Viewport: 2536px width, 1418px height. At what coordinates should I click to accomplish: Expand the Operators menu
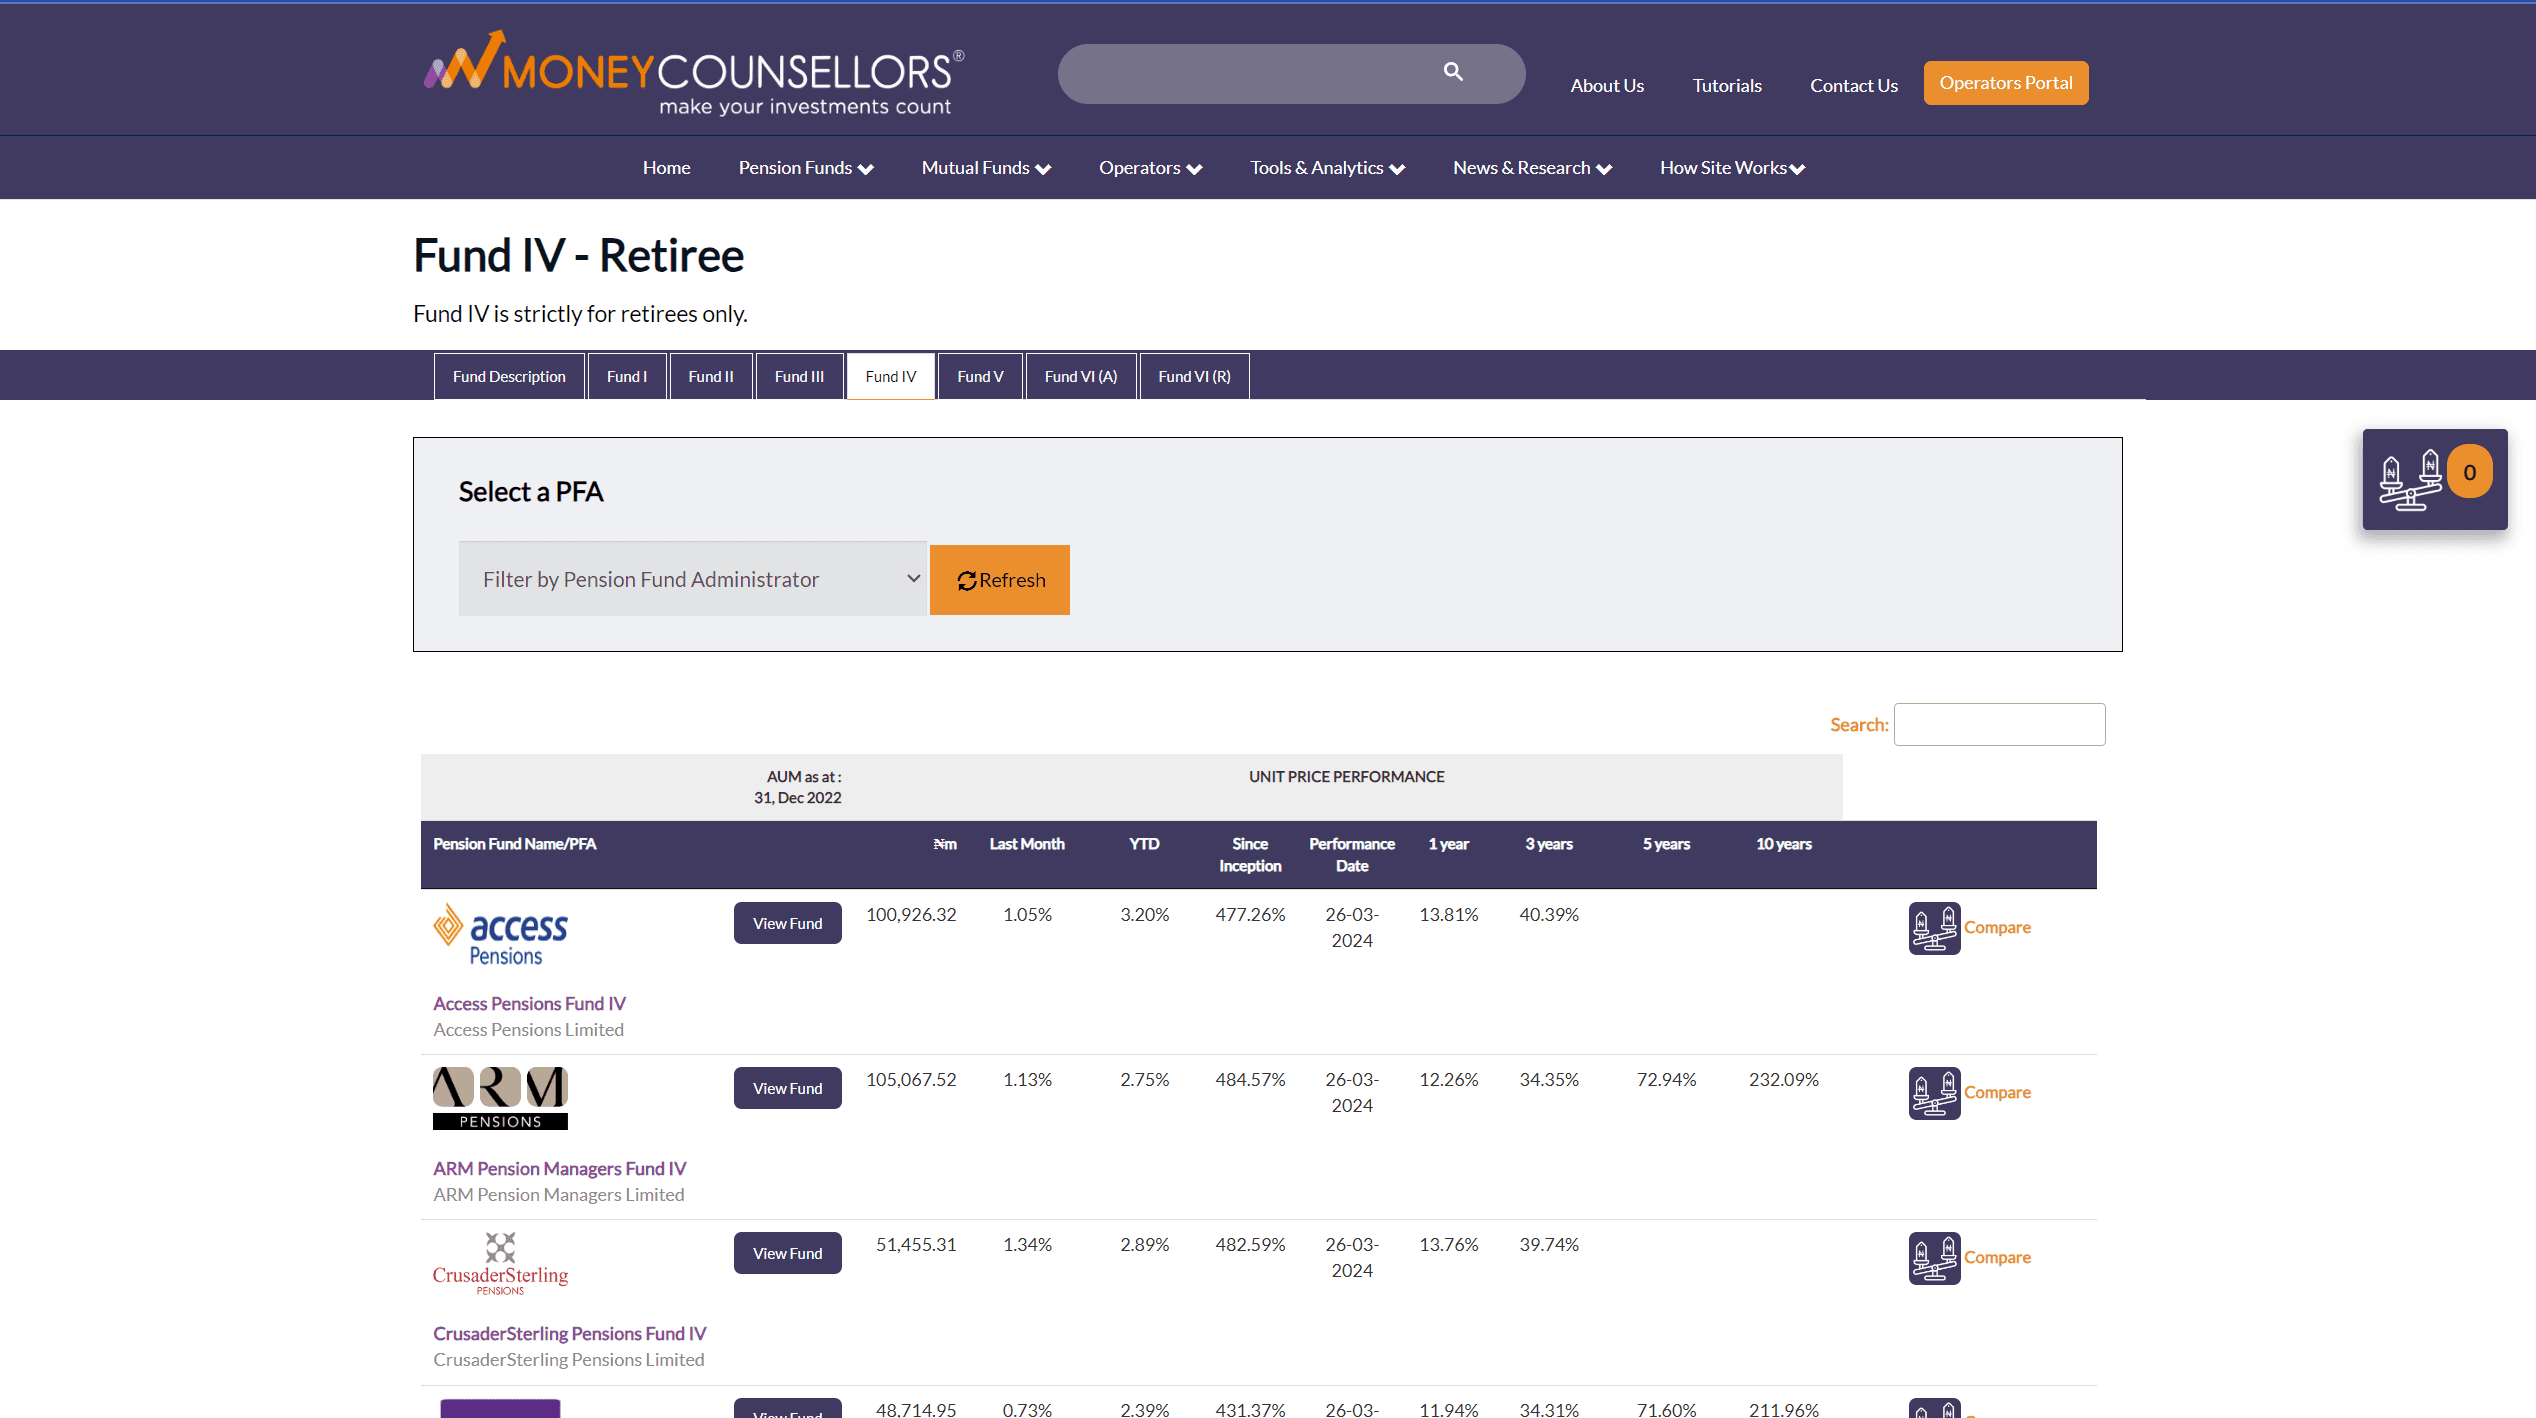pos(1150,168)
